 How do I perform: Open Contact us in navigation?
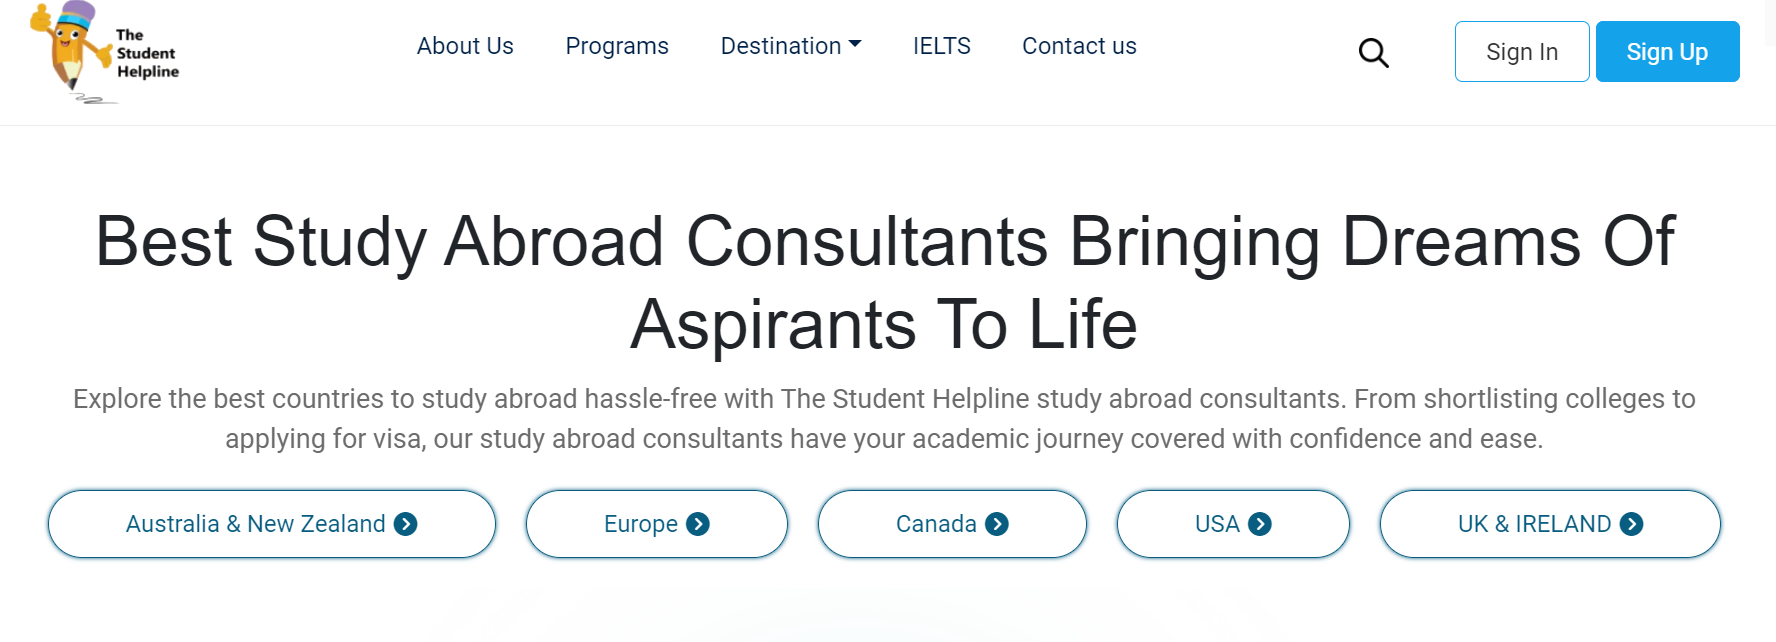click(1079, 46)
